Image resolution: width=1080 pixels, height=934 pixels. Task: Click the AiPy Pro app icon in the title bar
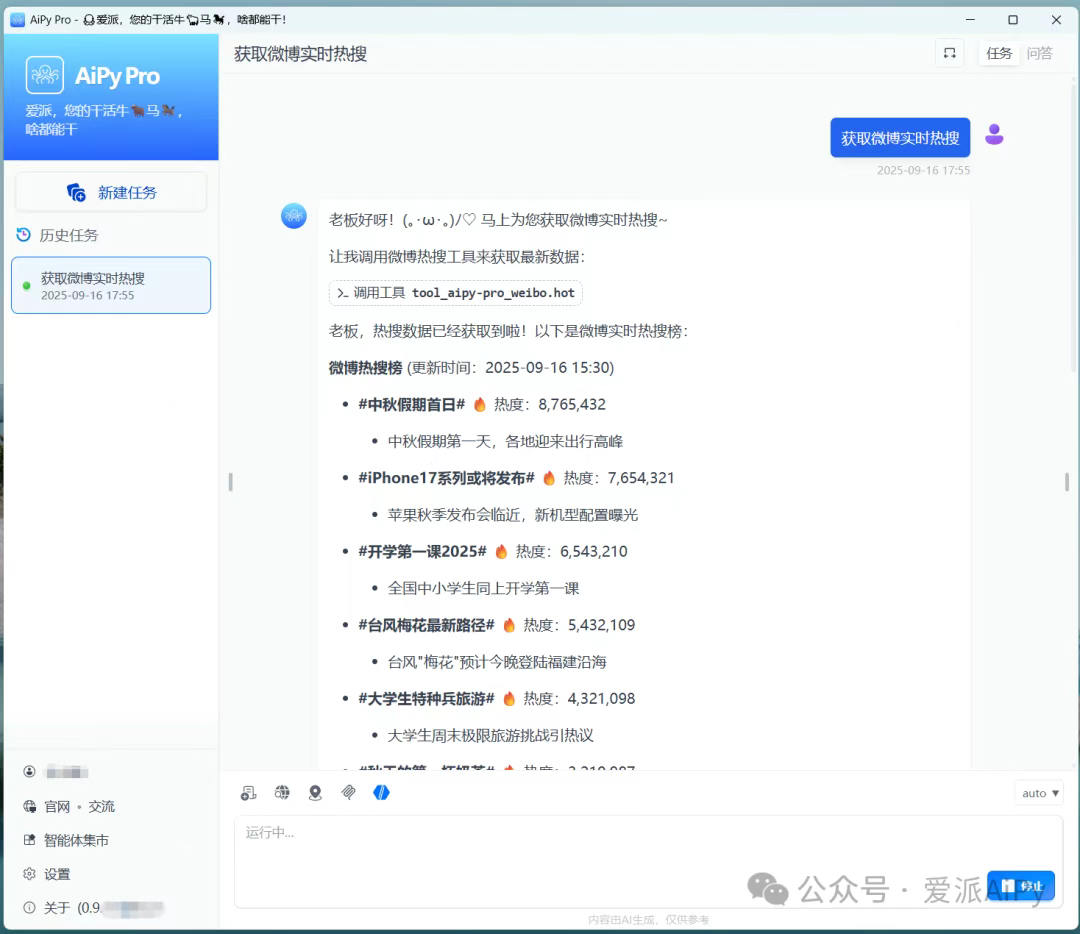click(x=17, y=19)
